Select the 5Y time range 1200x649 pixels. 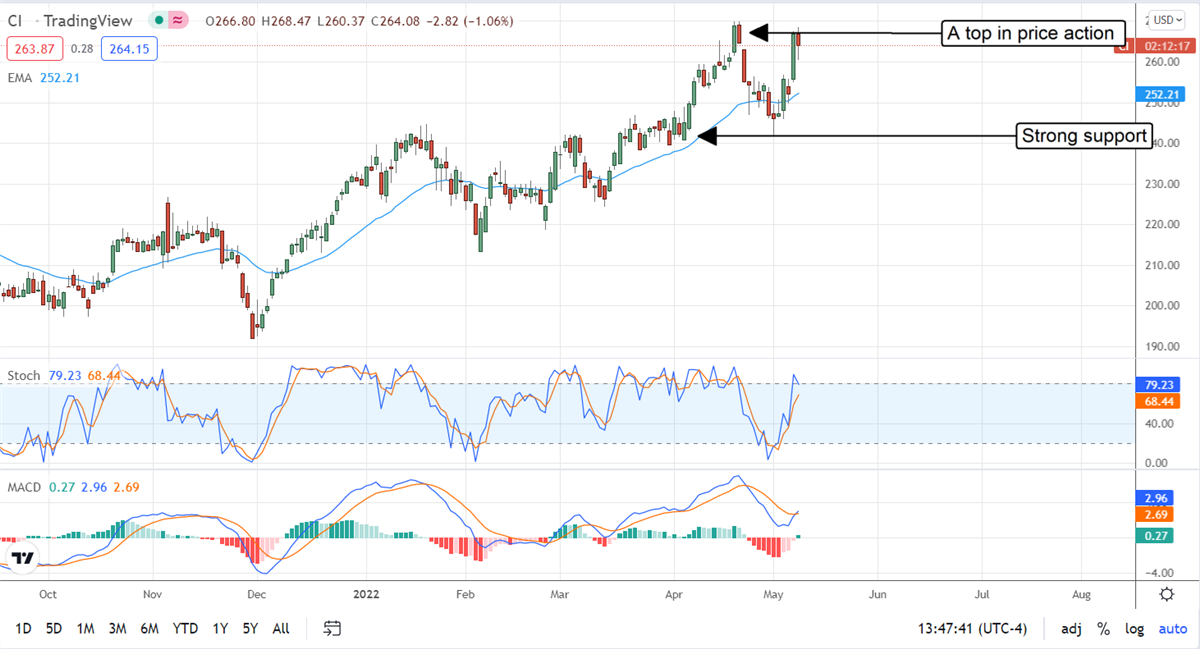248,629
